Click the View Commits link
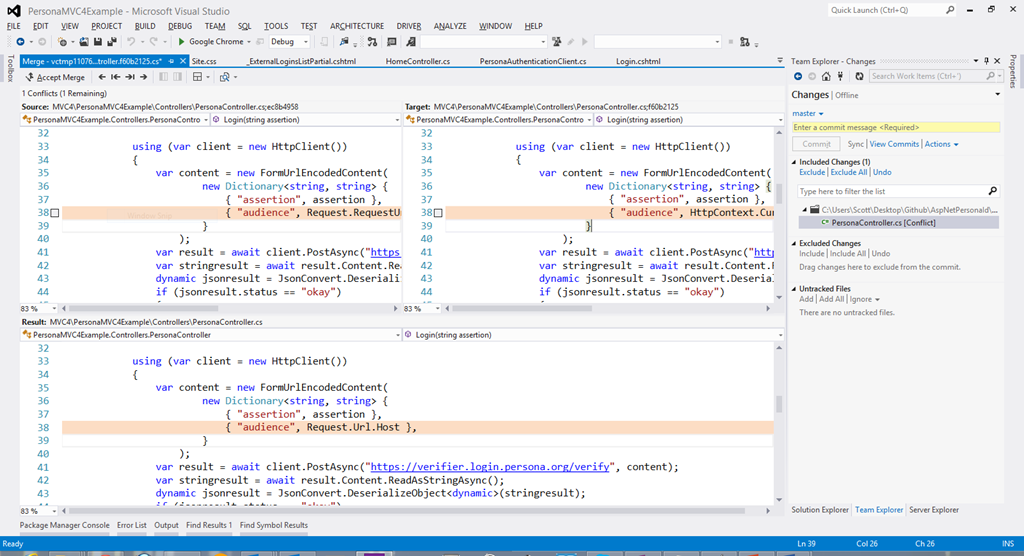This screenshot has height=556, width=1024. [x=894, y=144]
